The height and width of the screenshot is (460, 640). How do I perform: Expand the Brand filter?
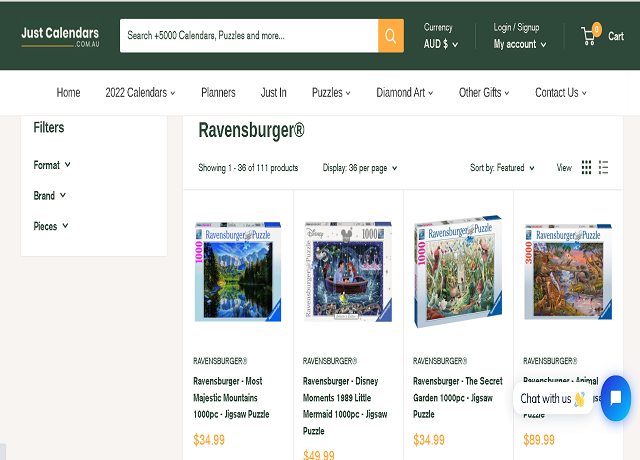50,196
